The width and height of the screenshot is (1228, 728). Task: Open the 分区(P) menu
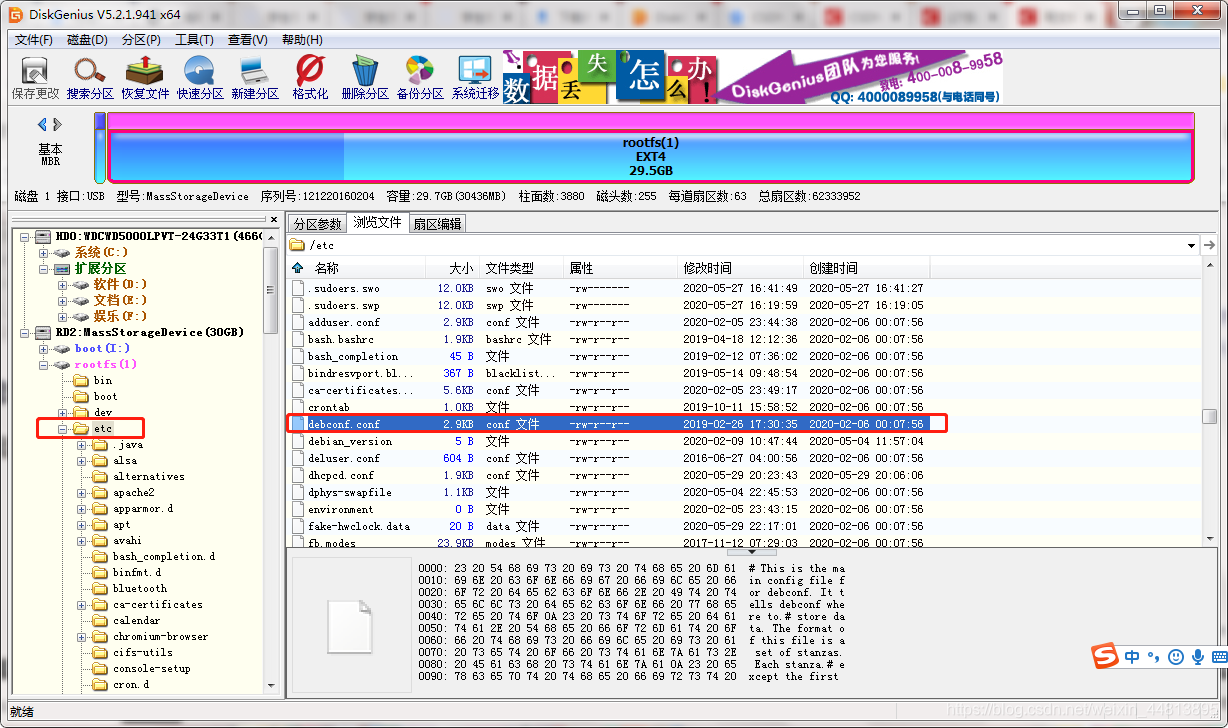click(x=141, y=39)
